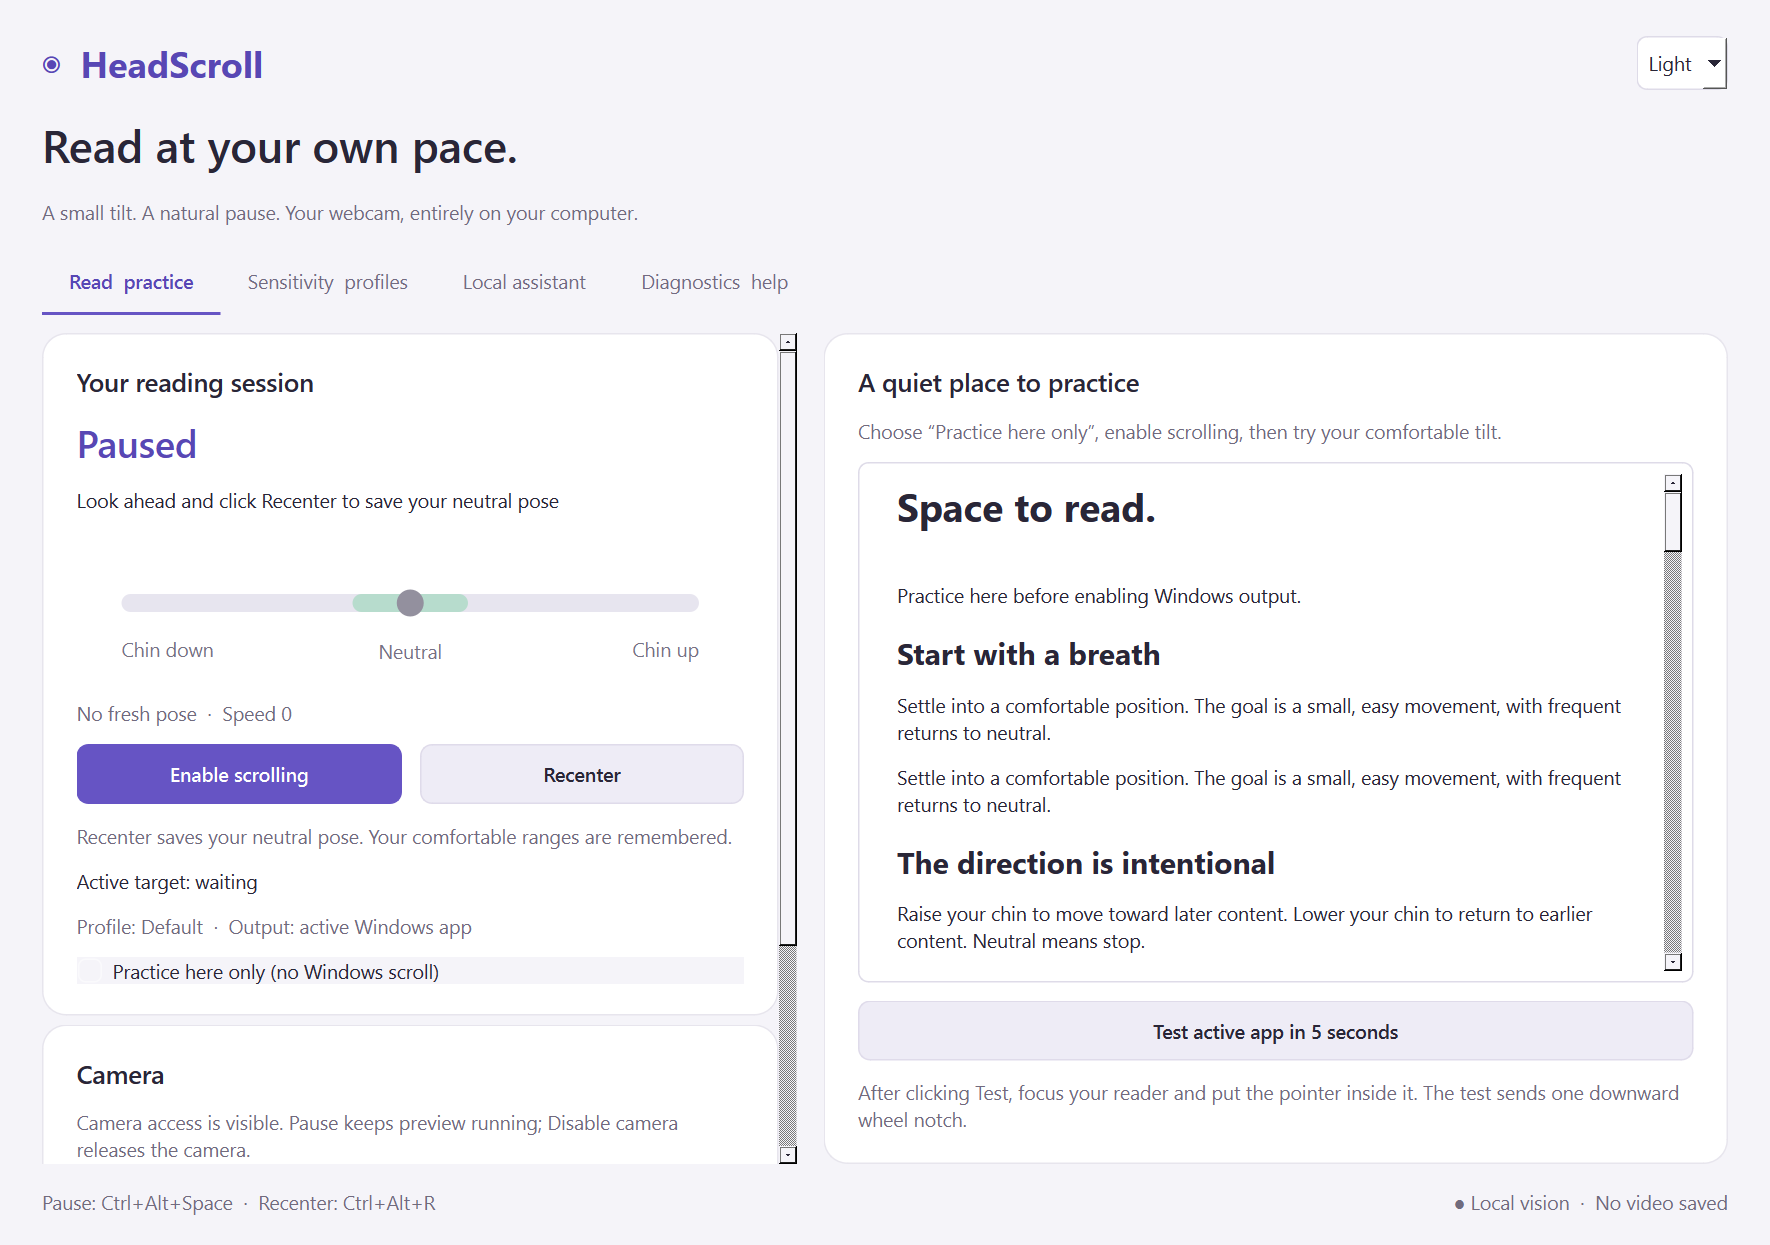Click the left panel scrollbar up arrow

coord(788,342)
